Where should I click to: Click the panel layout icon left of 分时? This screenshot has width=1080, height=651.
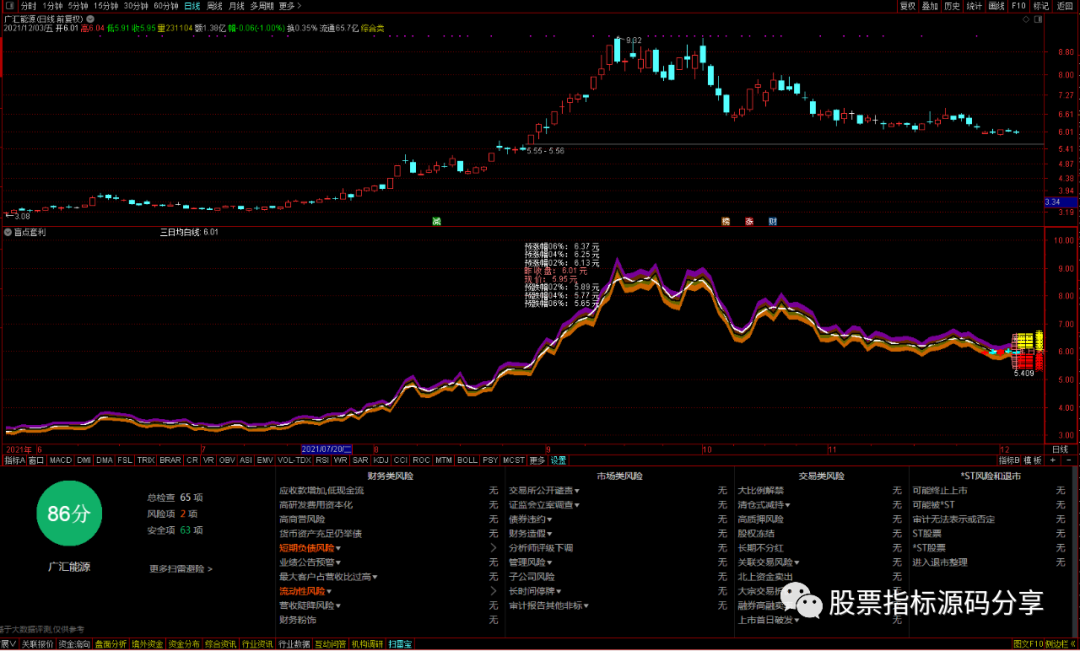point(10,6)
